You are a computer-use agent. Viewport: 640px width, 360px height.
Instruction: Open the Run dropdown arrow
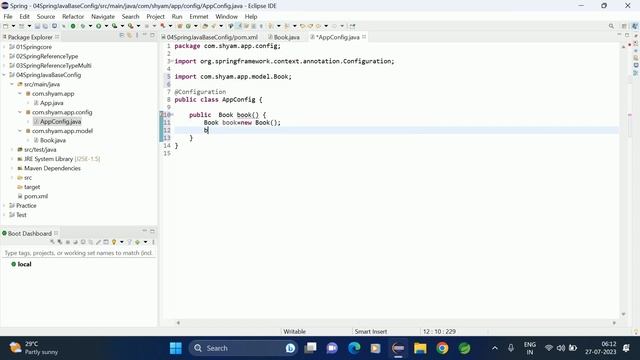[x=107, y=26]
